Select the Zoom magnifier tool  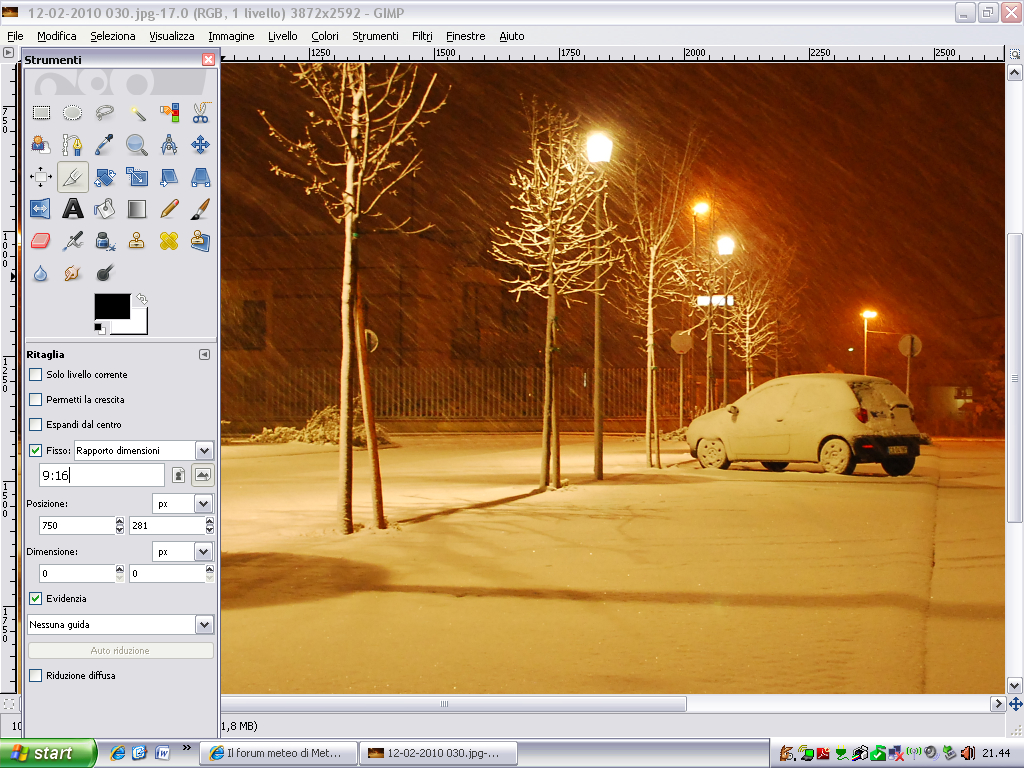[x=137, y=145]
